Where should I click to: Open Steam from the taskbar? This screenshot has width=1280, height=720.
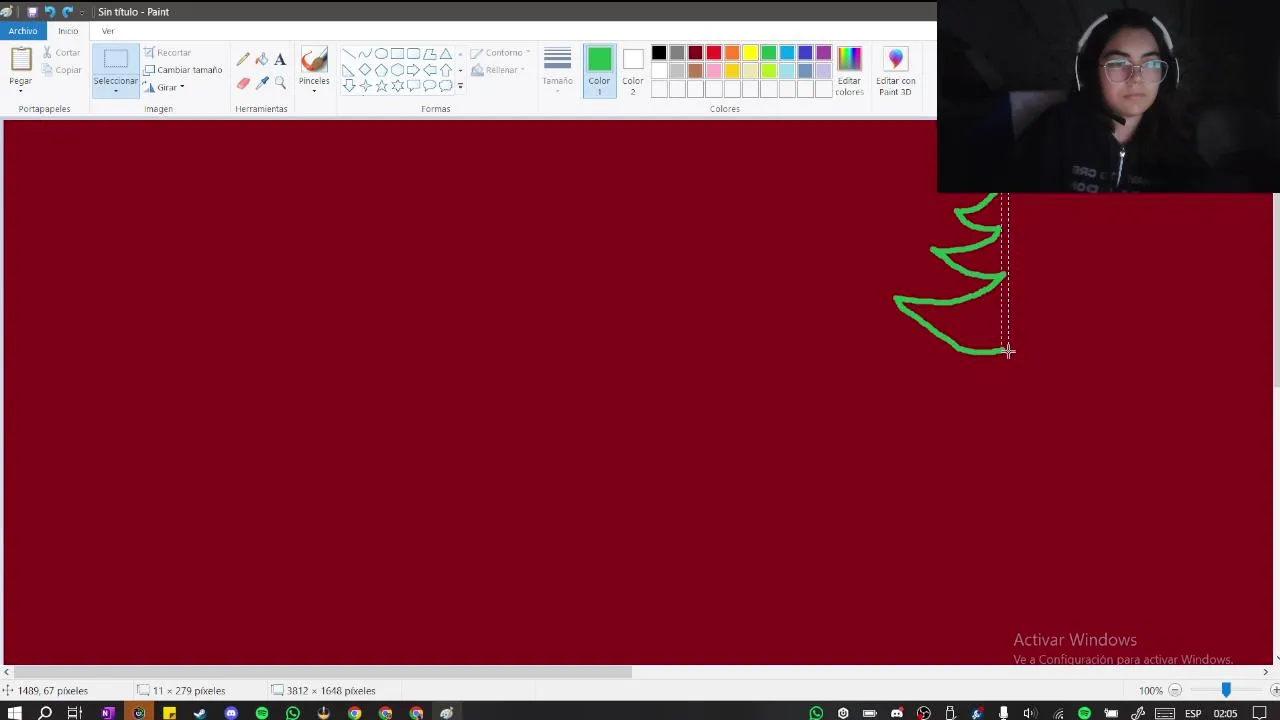[x=200, y=713]
